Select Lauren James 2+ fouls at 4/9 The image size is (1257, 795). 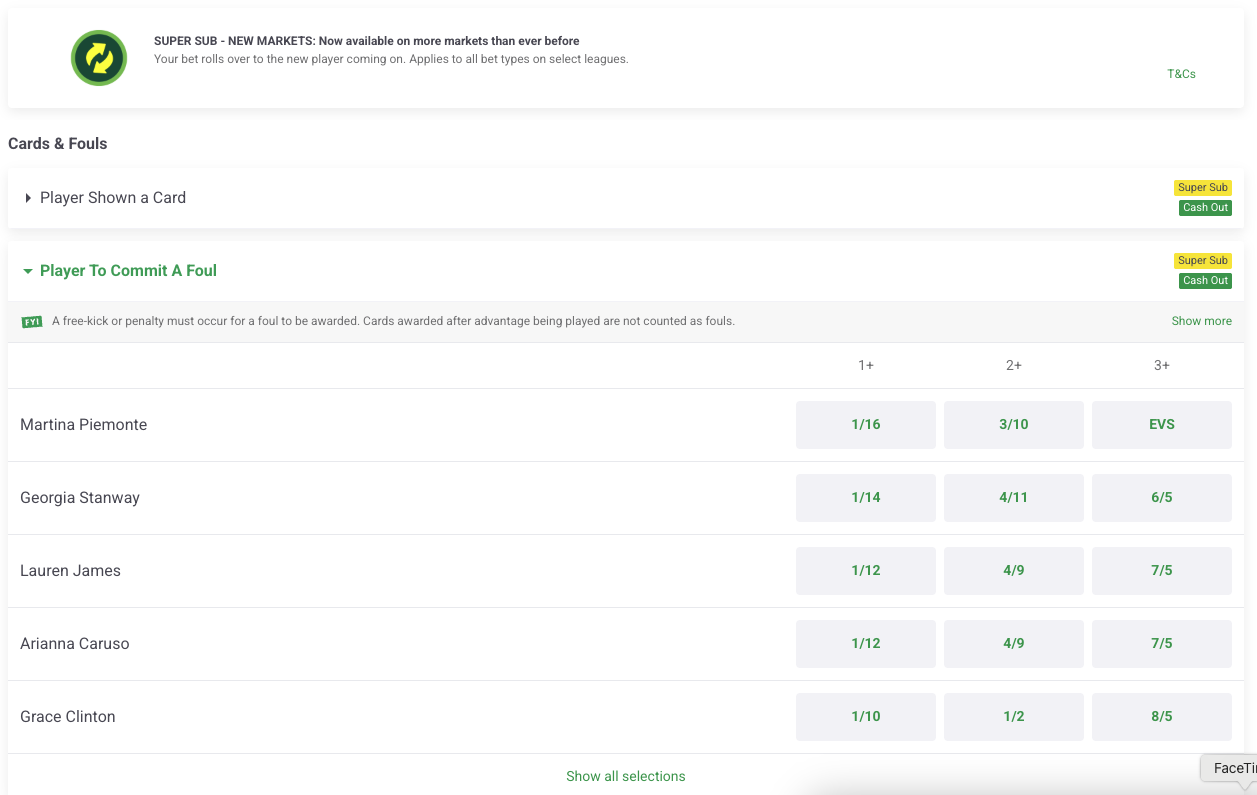coord(1014,571)
